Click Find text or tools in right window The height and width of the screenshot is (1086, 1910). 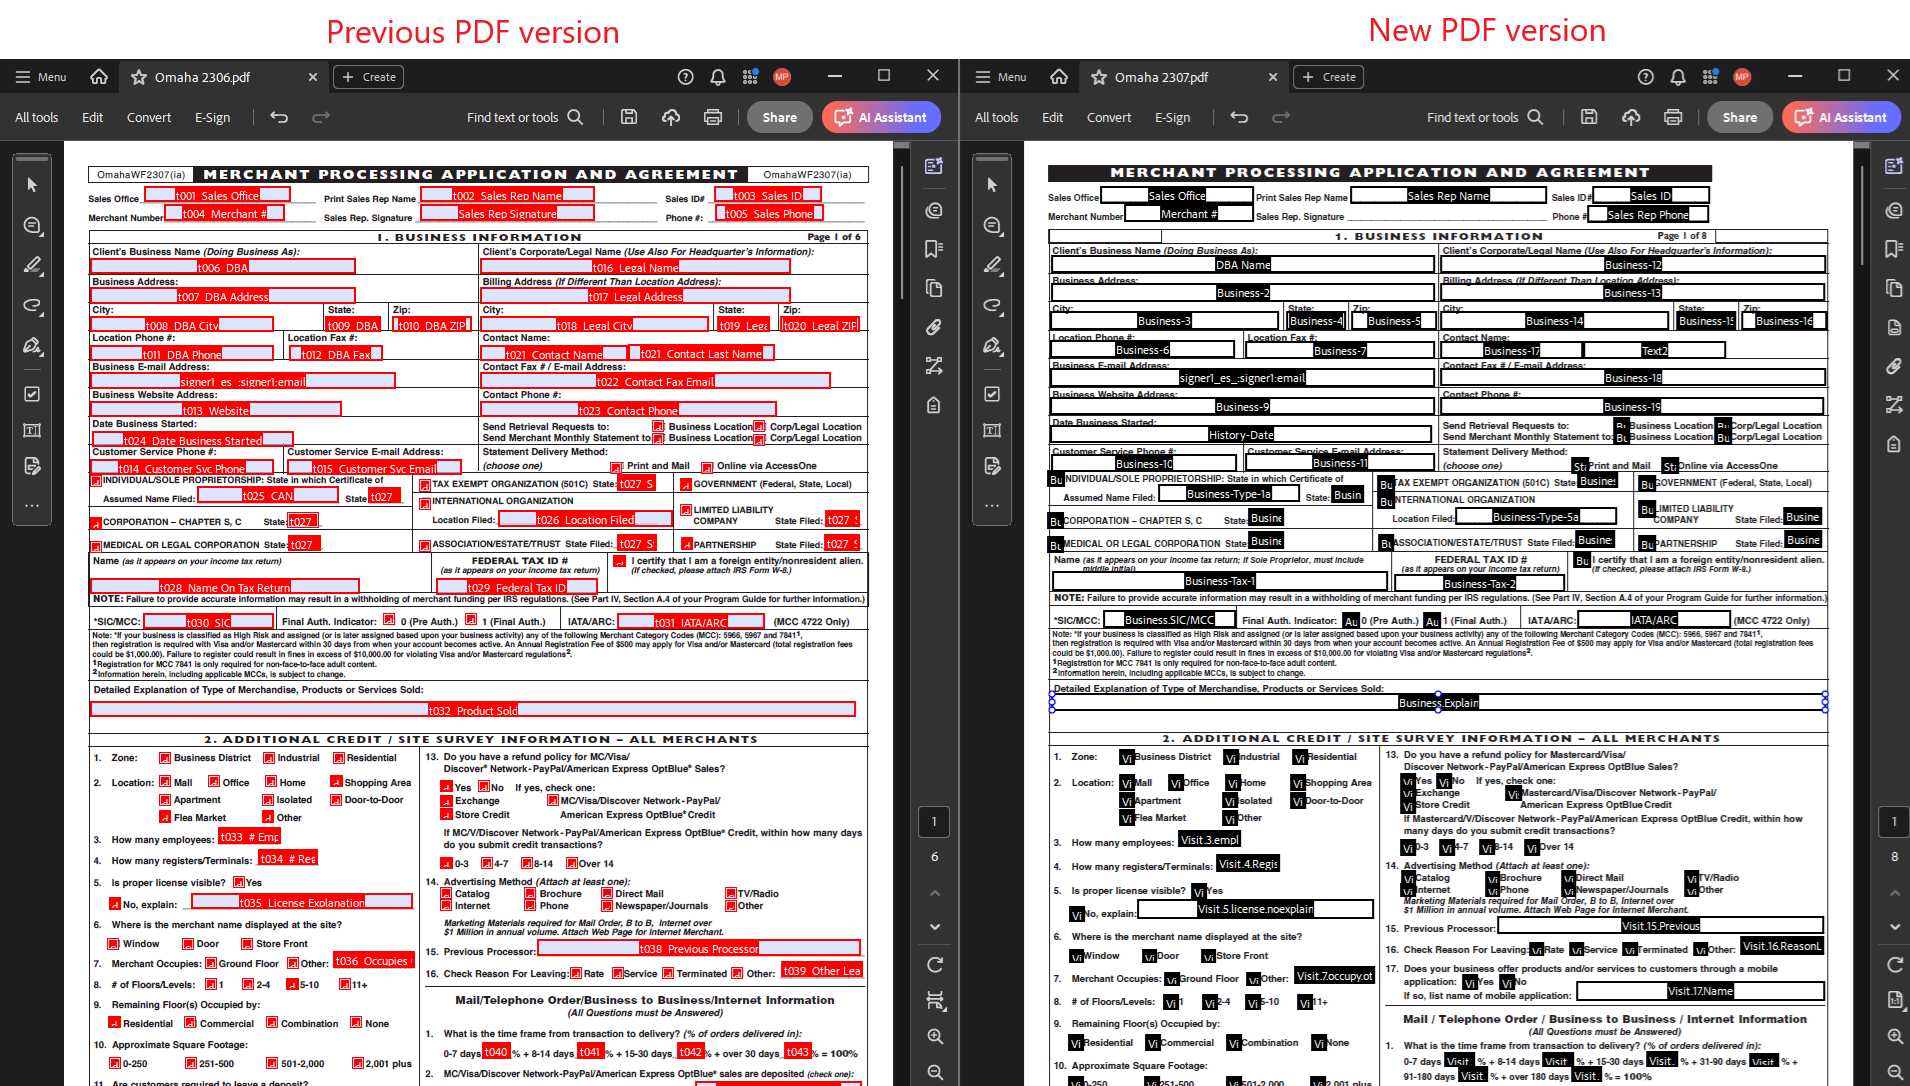1485,117
